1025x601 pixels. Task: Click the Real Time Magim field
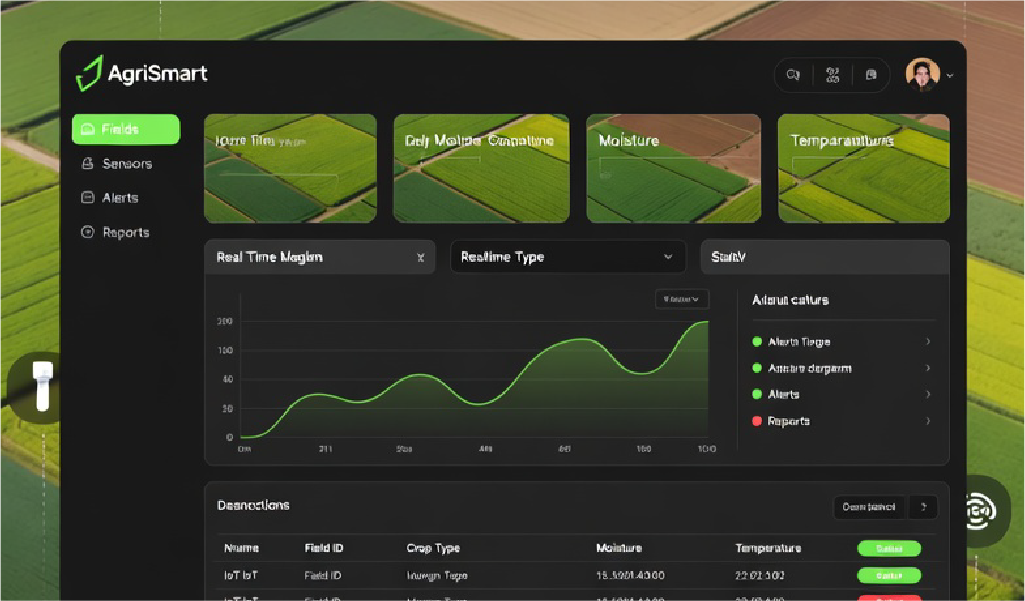pyautogui.click(x=320, y=257)
